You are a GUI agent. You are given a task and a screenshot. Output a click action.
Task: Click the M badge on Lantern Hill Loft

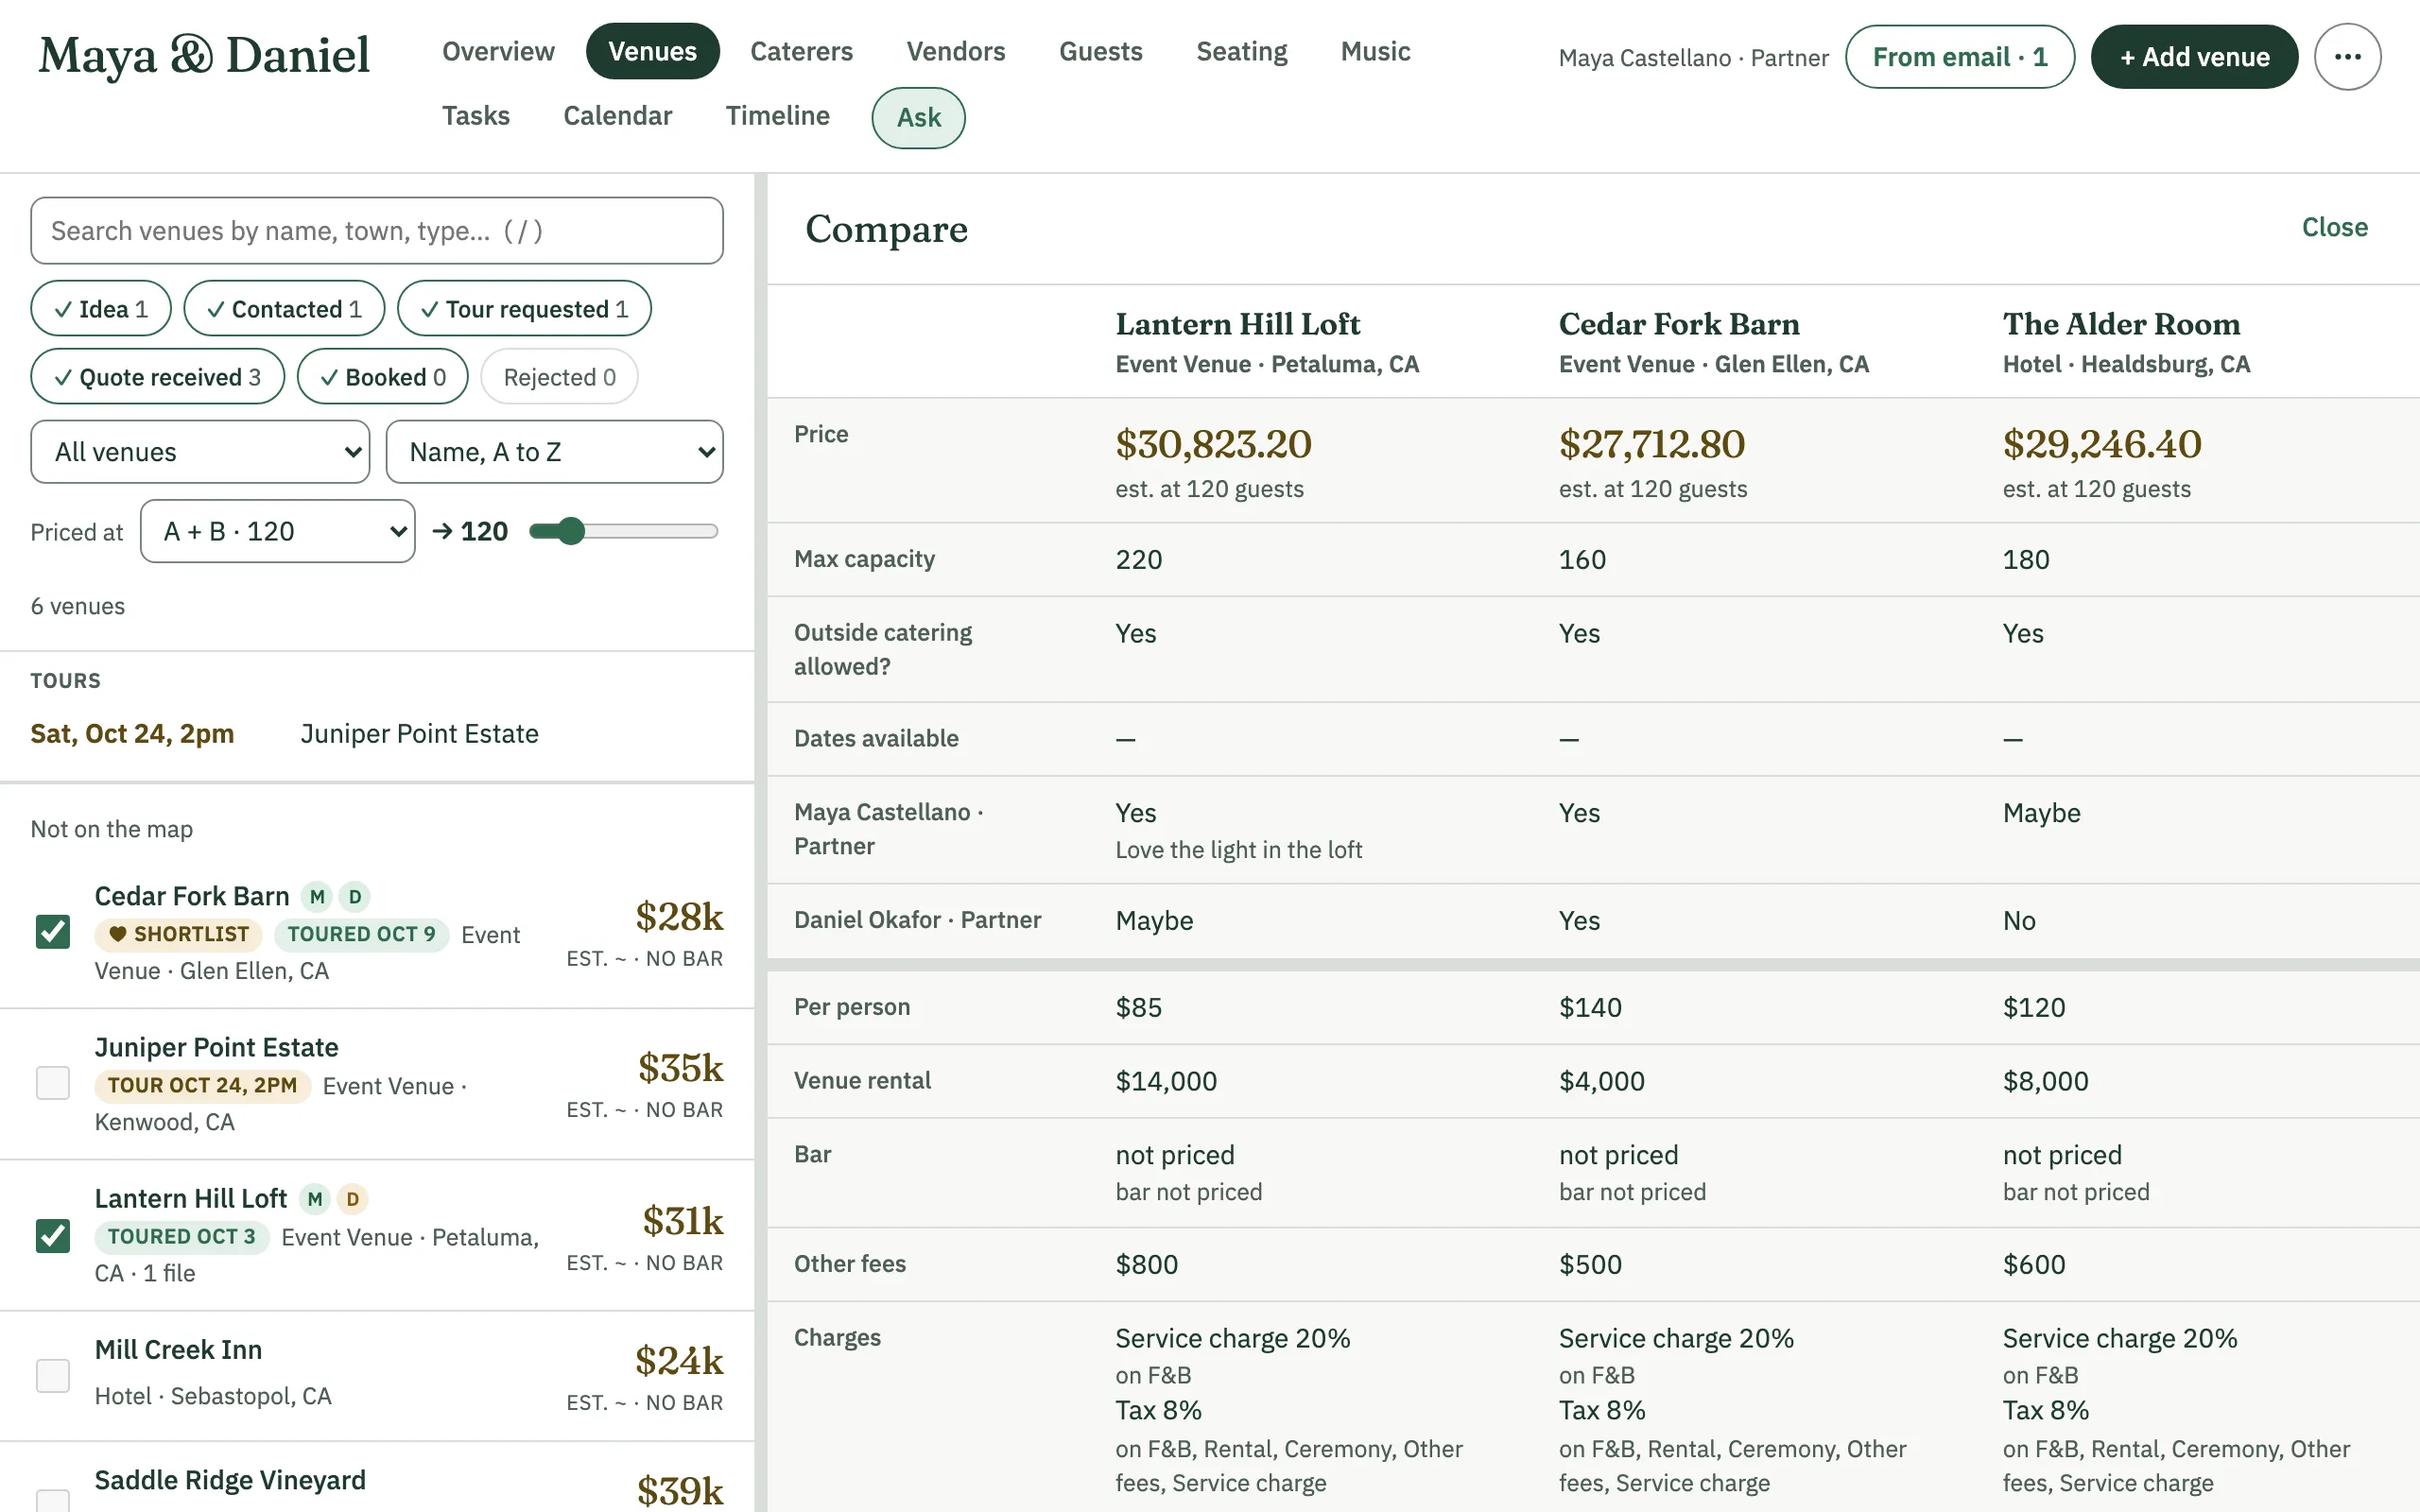(x=315, y=1199)
